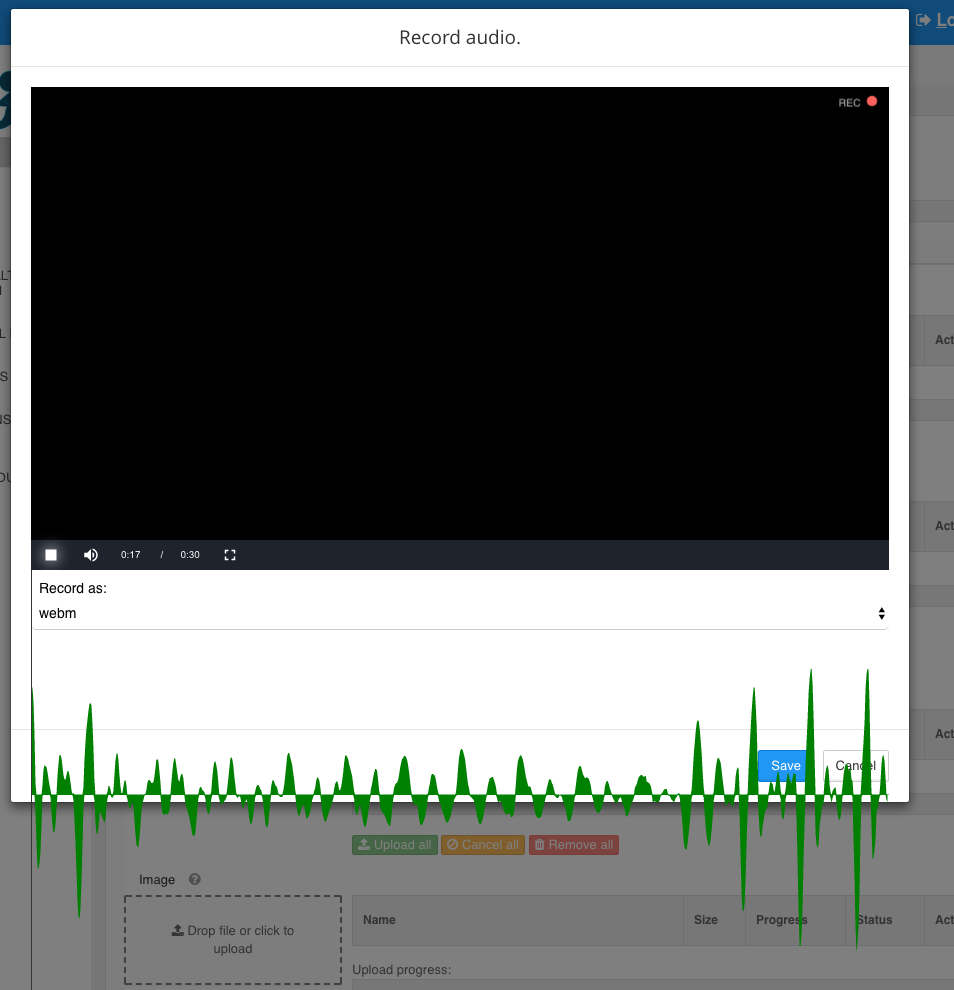Image resolution: width=954 pixels, height=990 pixels.
Task: Click the upload cloud icon in drop zone
Action: click(x=178, y=930)
